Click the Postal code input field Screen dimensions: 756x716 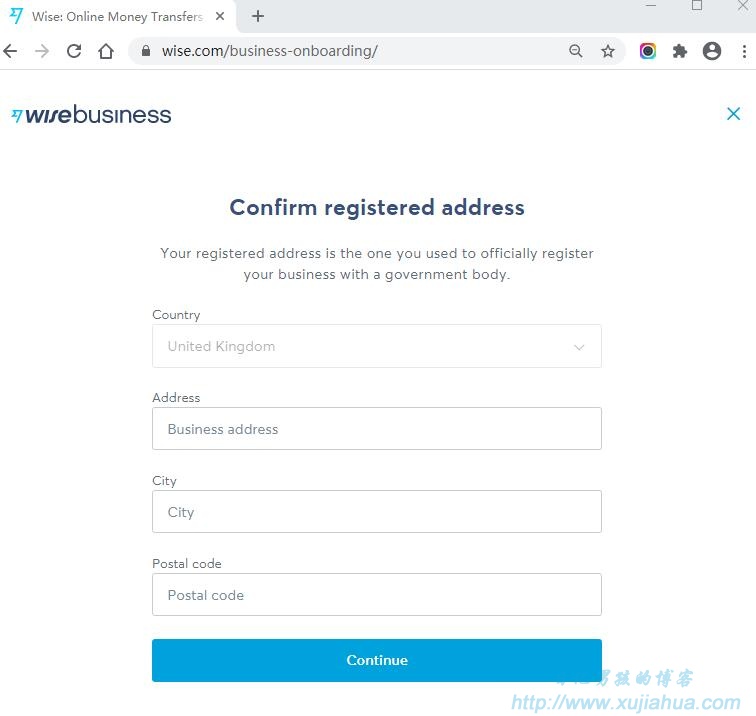pyautogui.click(x=377, y=594)
